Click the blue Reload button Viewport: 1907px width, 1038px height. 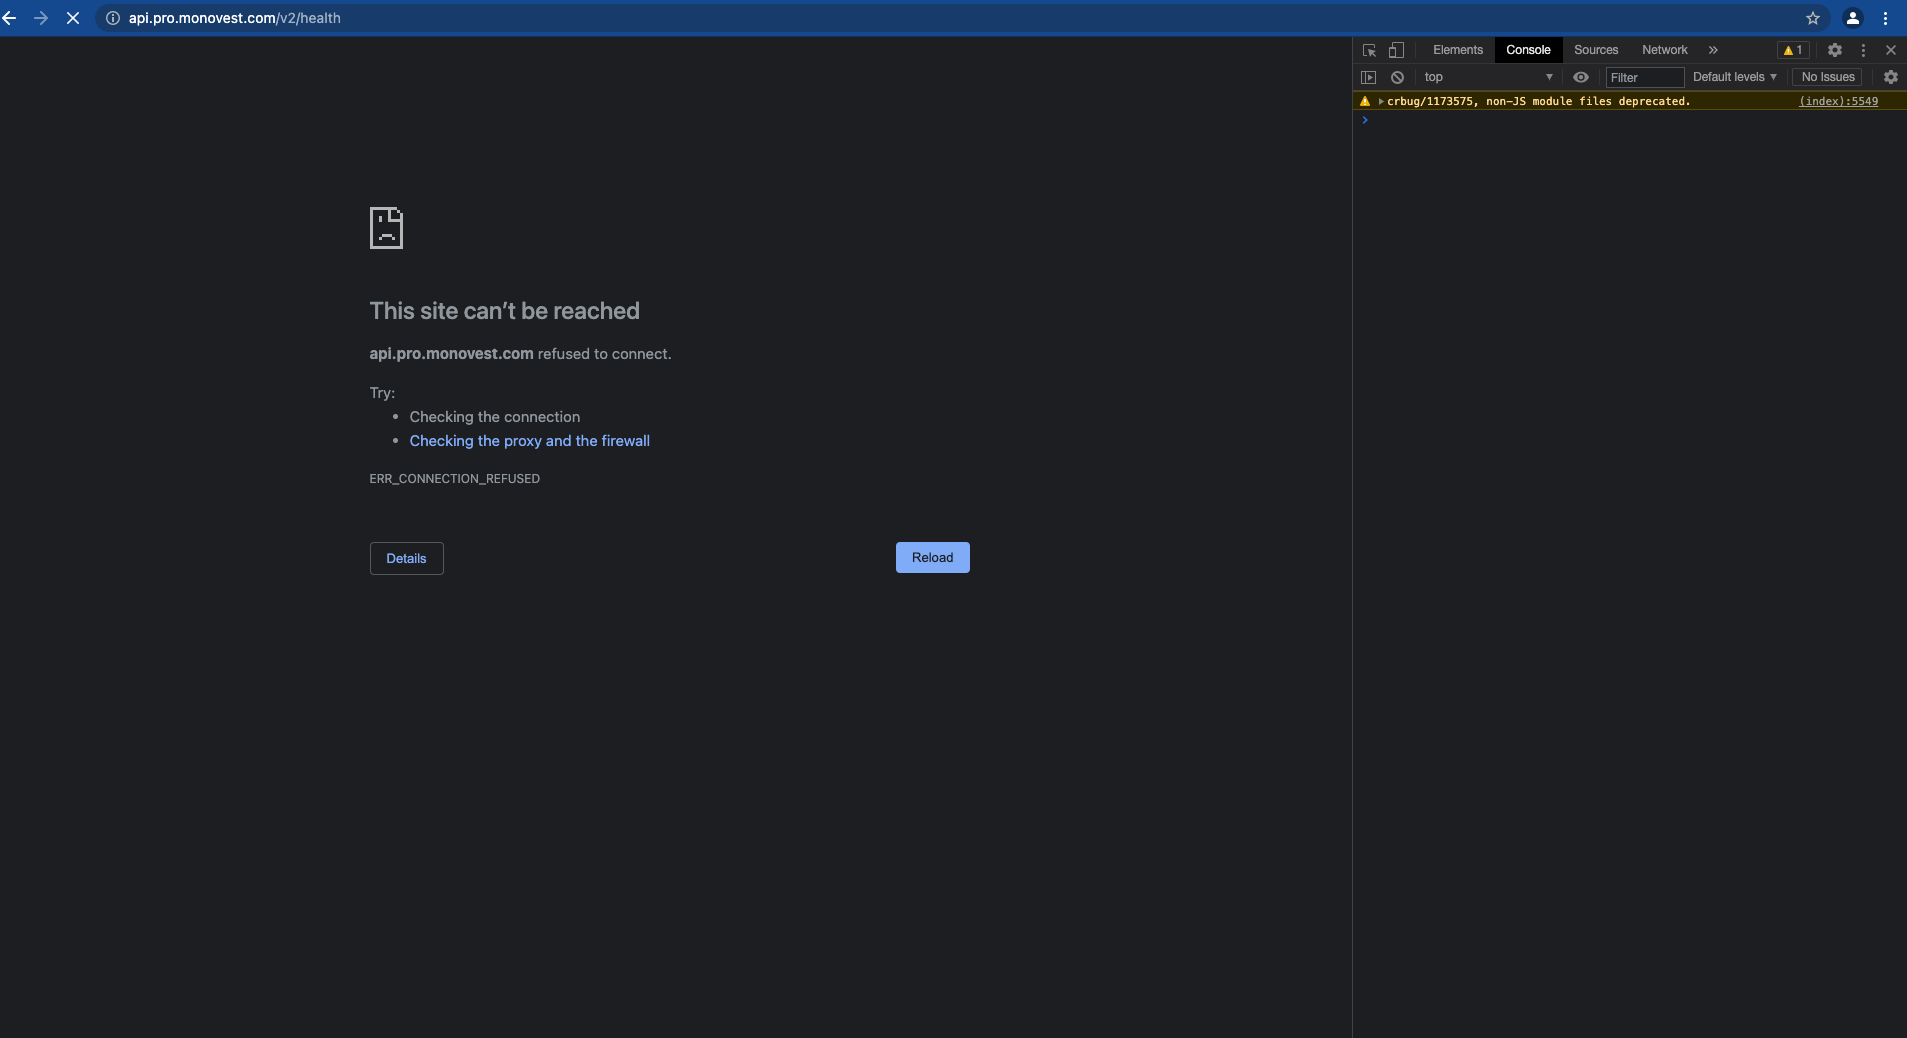pos(932,558)
